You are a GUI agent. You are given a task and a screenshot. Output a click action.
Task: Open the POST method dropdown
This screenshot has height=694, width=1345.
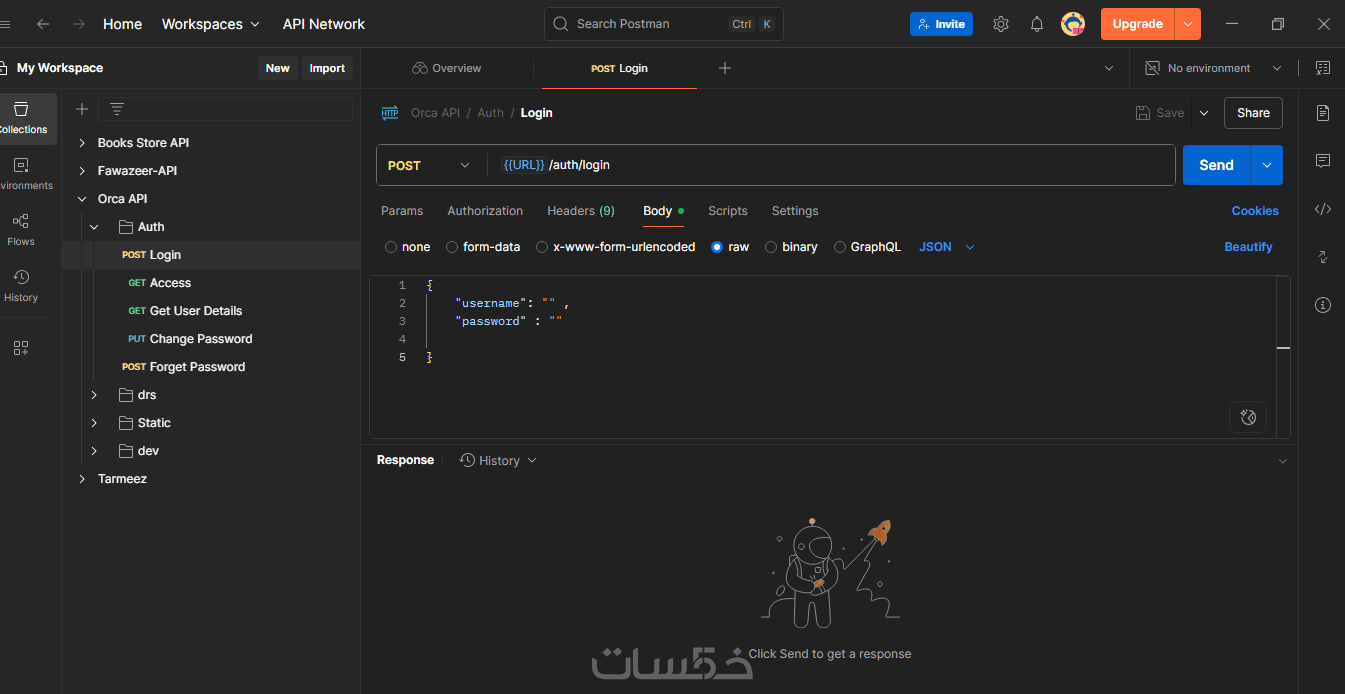tap(430, 165)
